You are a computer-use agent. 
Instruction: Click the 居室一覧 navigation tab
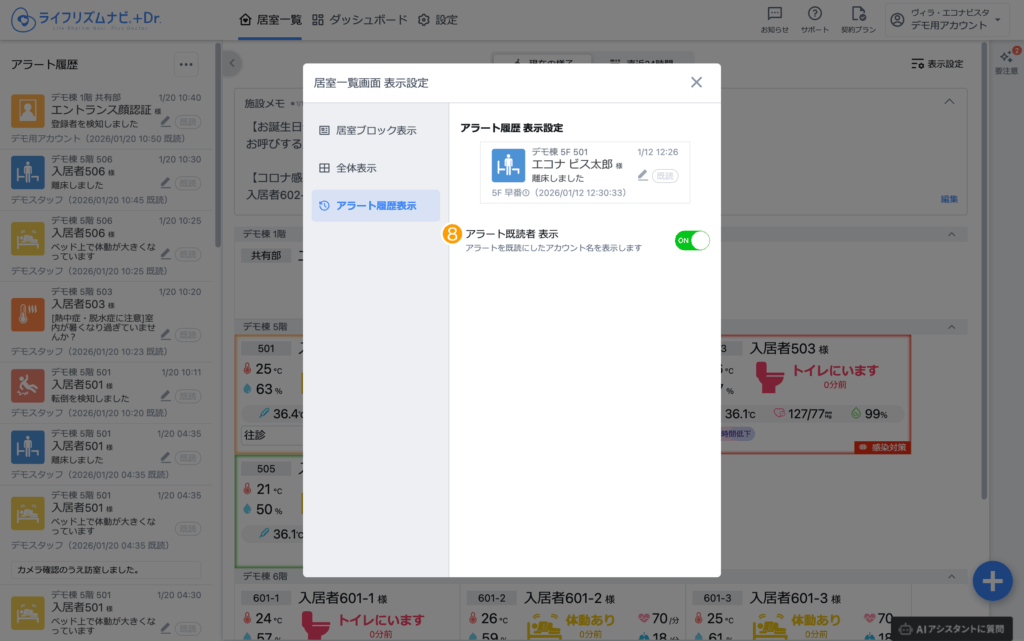(270, 19)
